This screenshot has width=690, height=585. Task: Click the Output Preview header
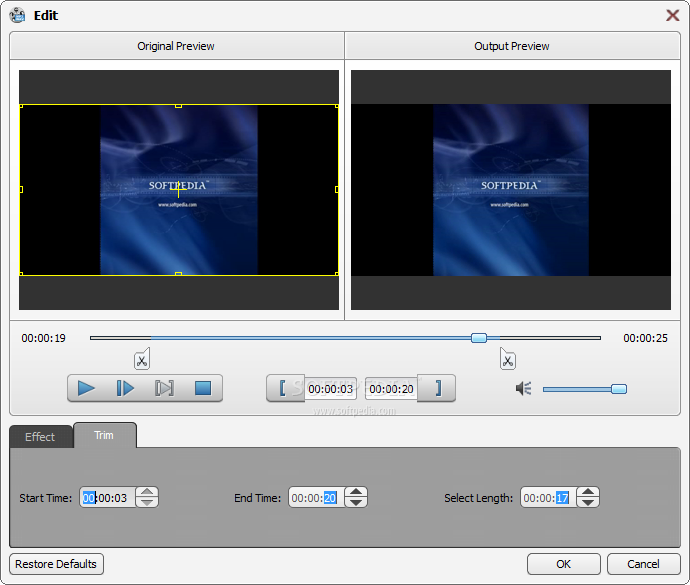512,46
